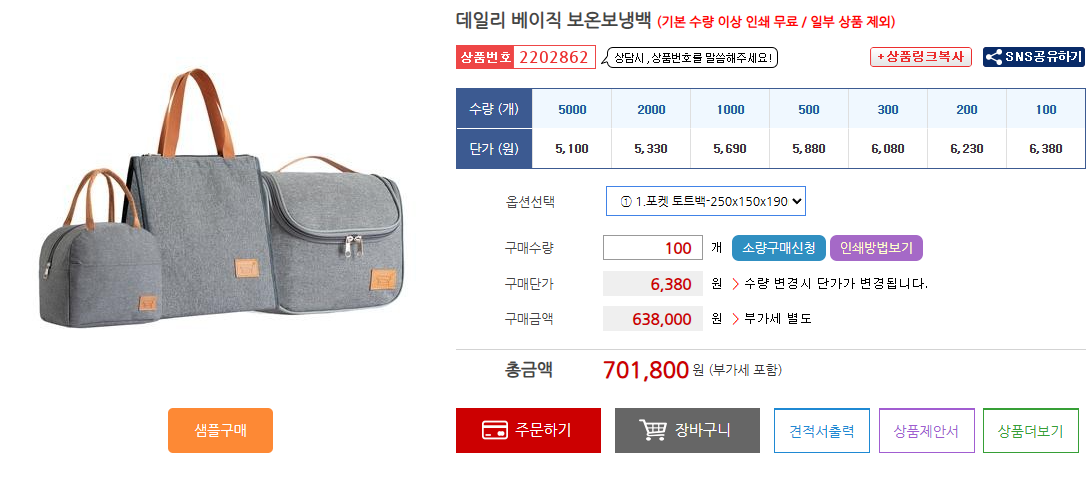Select the 5000 quantity column
This screenshot has height=494, width=1092.
click(x=572, y=109)
